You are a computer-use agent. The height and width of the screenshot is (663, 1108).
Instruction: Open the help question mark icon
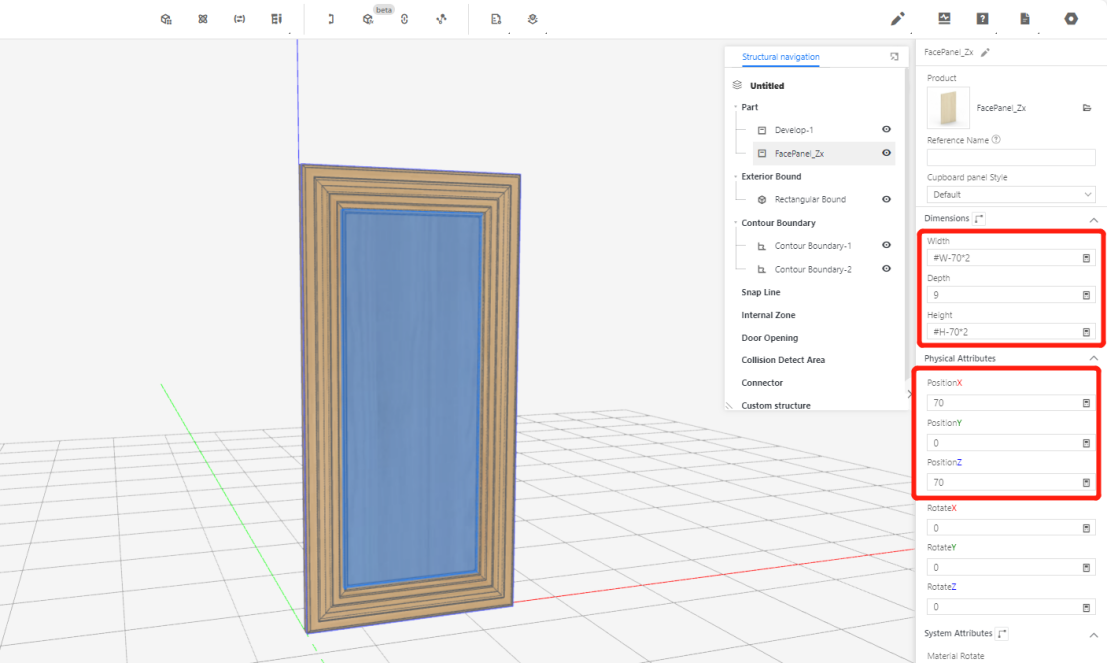(x=983, y=19)
